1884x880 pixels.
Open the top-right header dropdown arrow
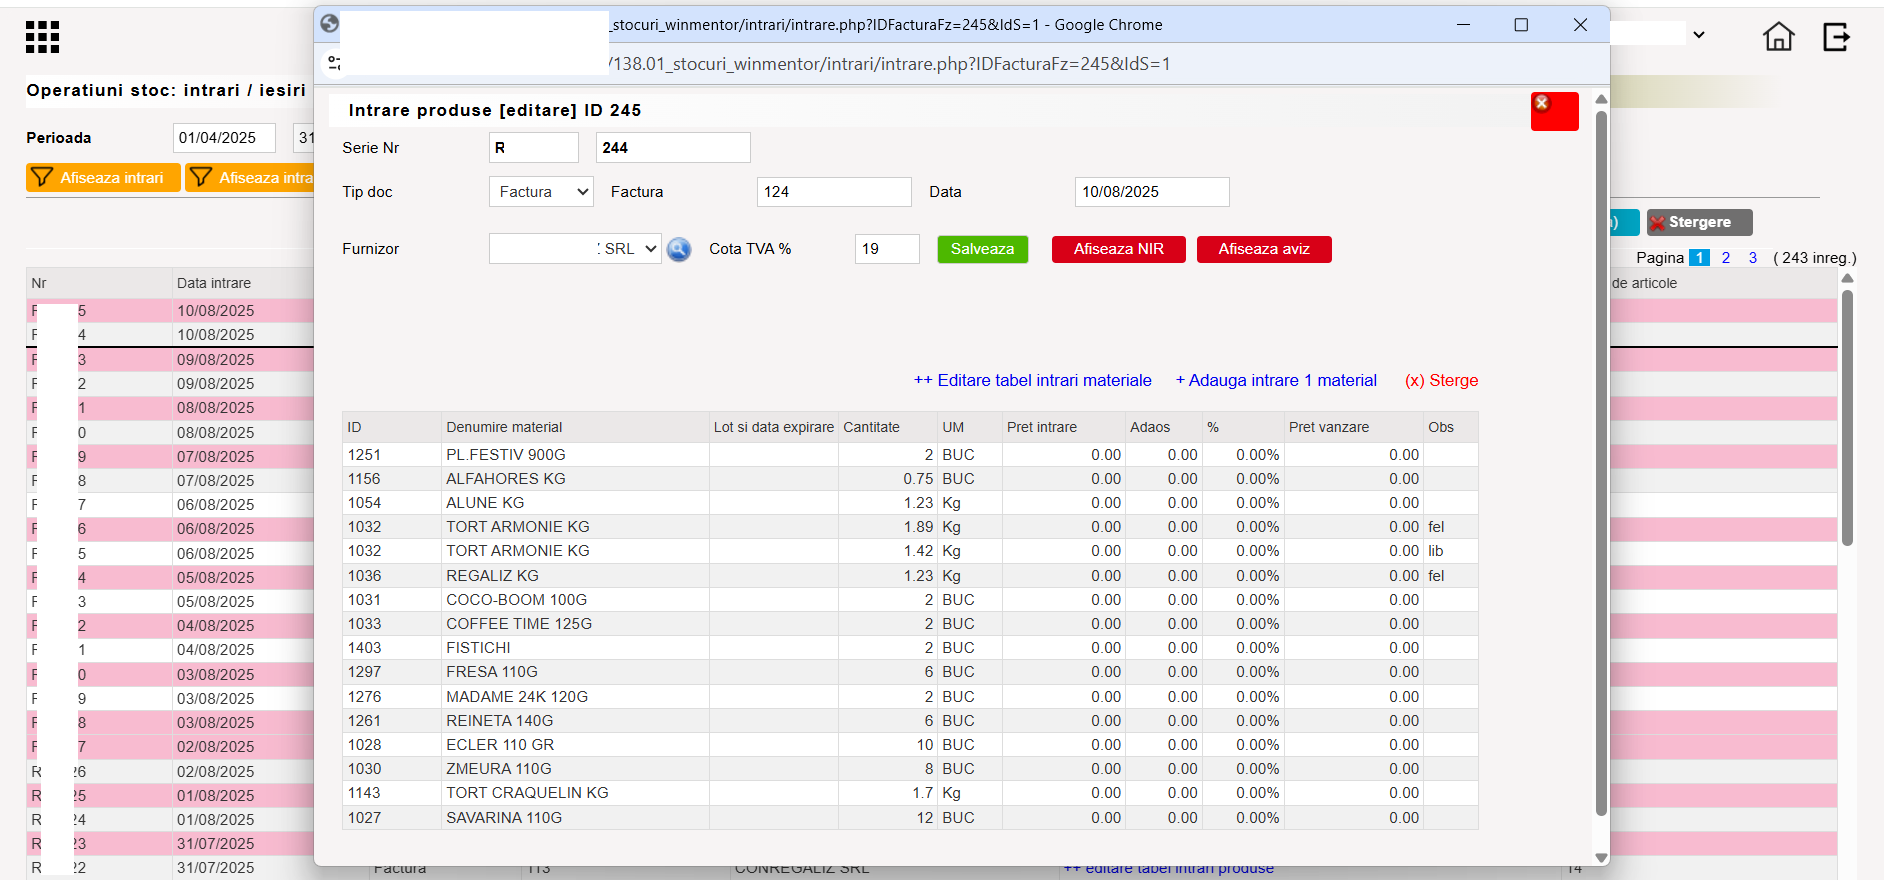1699,35
